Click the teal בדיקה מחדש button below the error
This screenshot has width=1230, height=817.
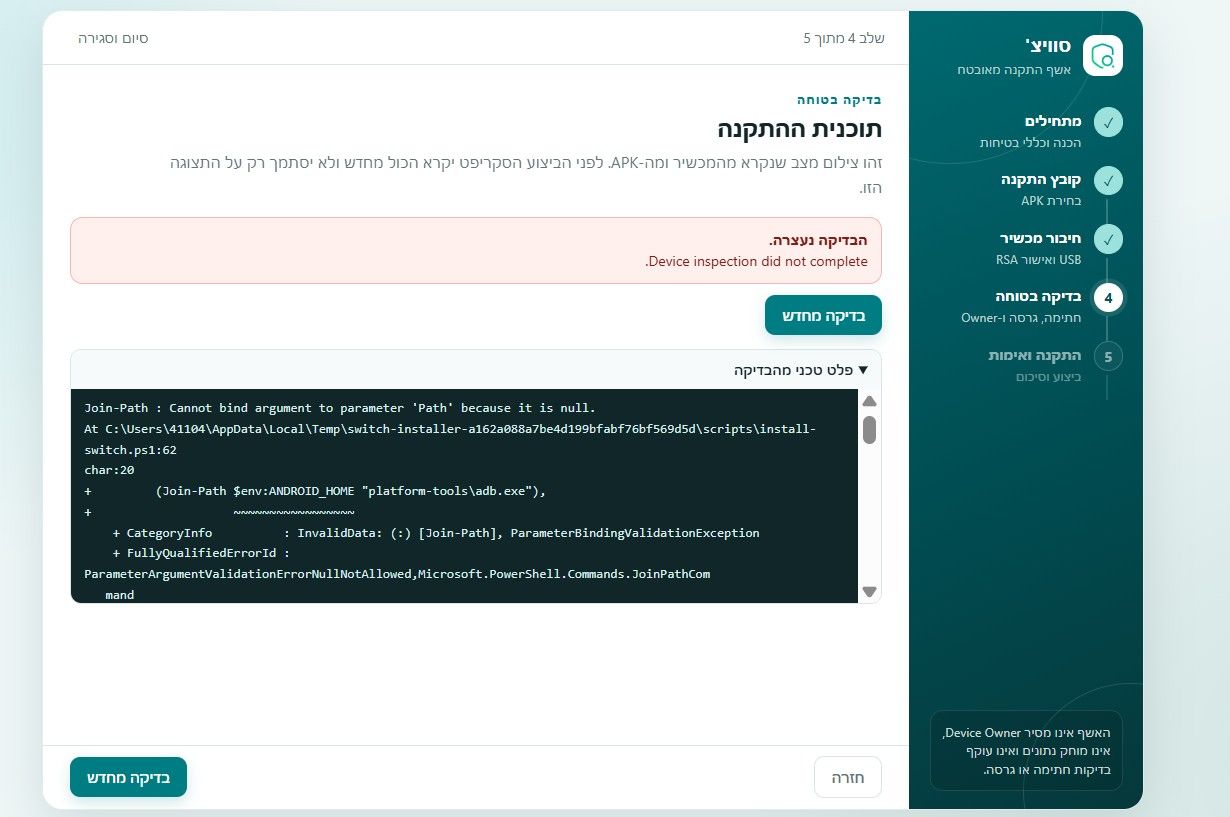coord(823,315)
